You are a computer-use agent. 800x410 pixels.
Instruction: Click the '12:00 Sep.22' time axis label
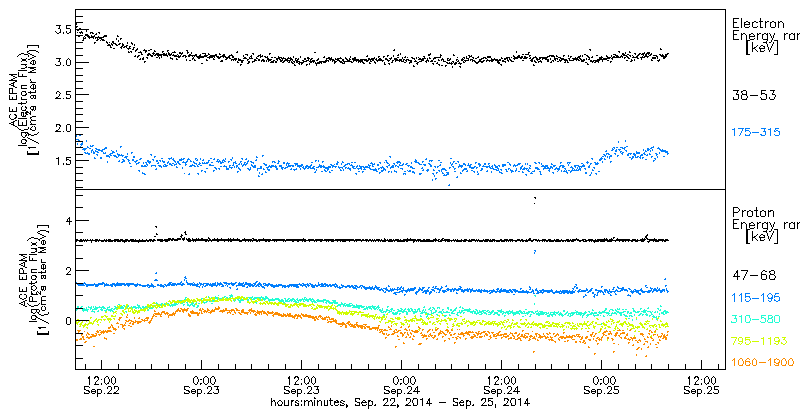[x=102, y=386]
